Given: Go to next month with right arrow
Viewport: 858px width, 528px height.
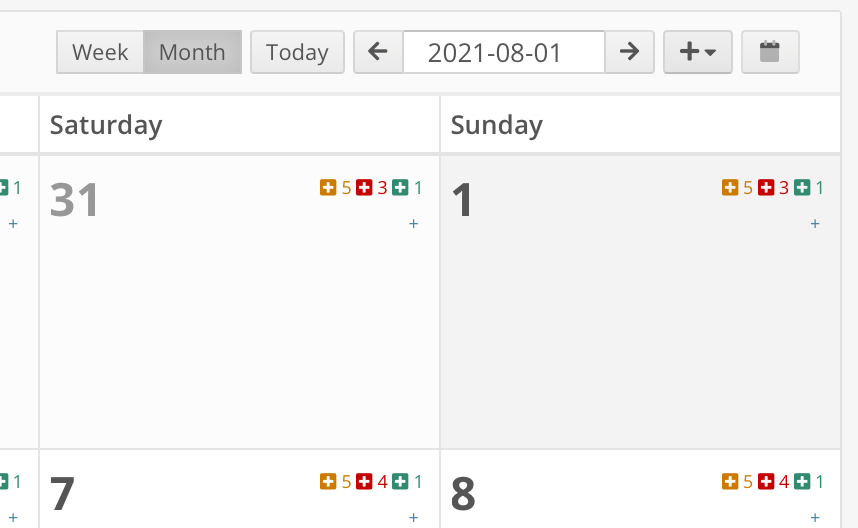Looking at the screenshot, I should pyautogui.click(x=629, y=52).
